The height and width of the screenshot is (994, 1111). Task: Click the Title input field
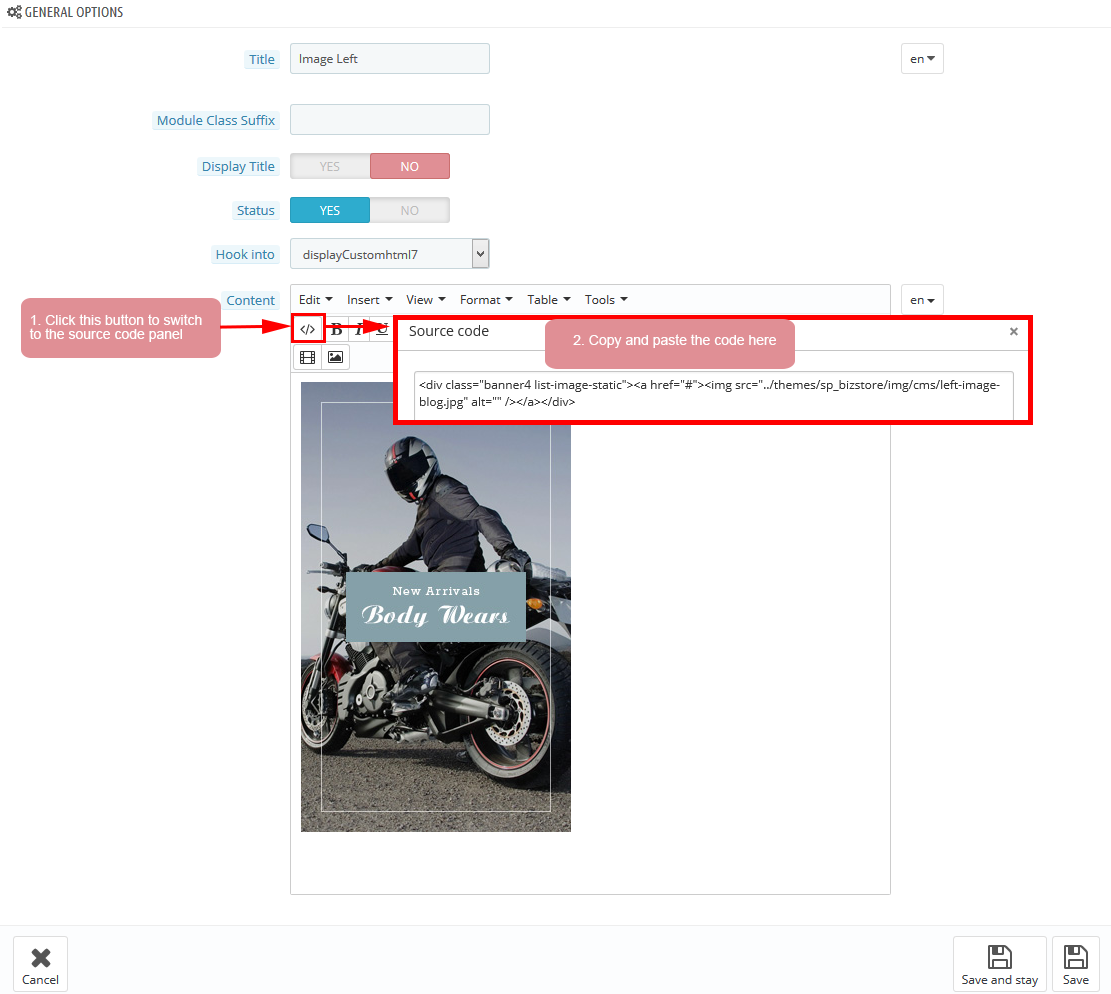[x=390, y=59]
